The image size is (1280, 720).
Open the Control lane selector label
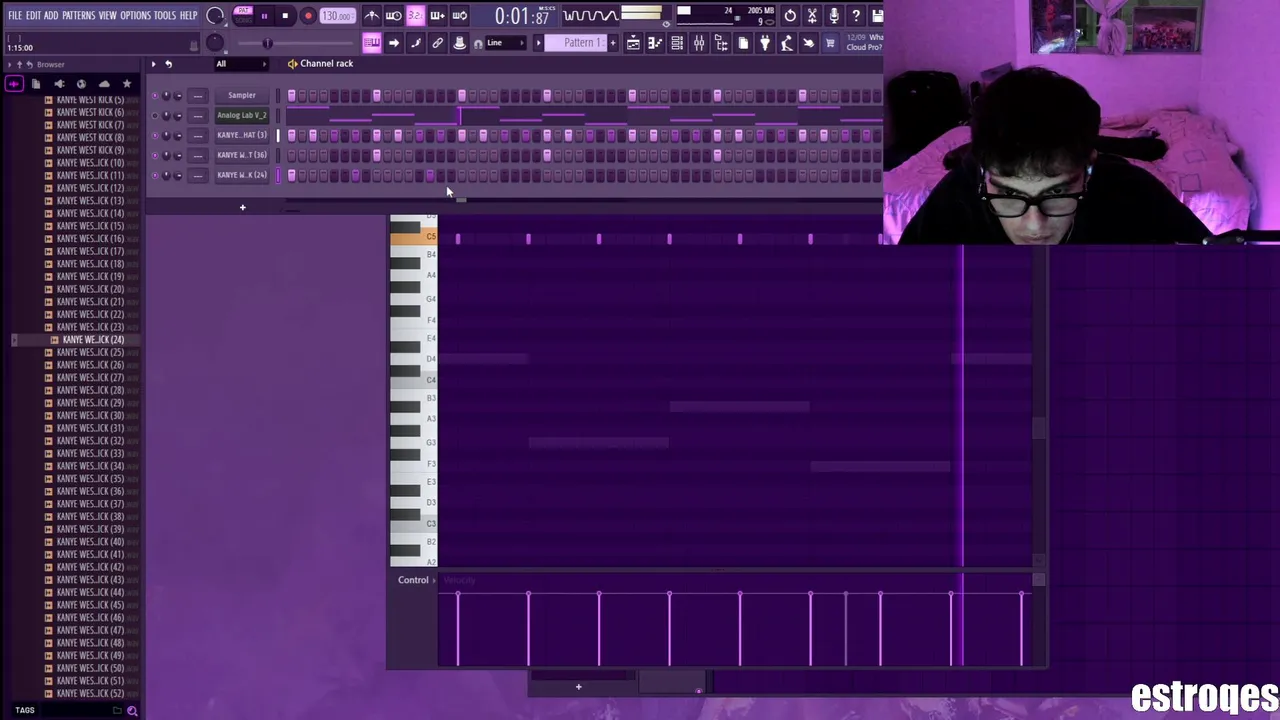(413, 580)
